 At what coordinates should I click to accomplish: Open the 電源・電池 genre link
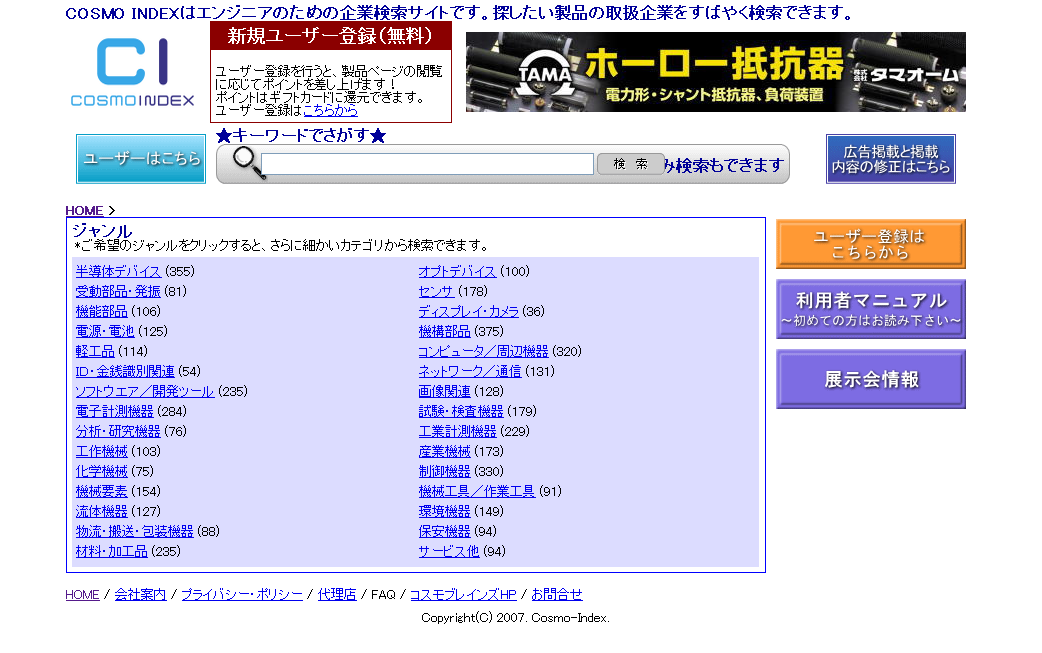(x=104, y=331)
